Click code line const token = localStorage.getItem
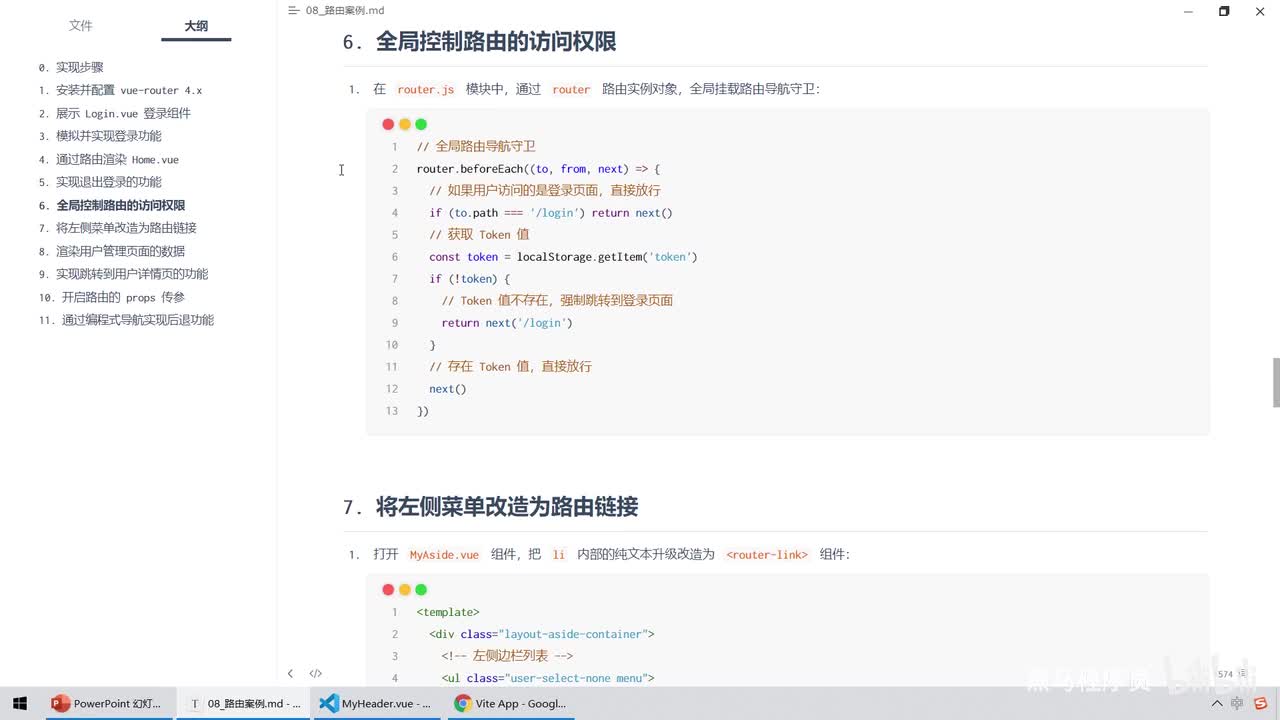The height and width of the screenshot is (720, 1280). coord(563,257)
